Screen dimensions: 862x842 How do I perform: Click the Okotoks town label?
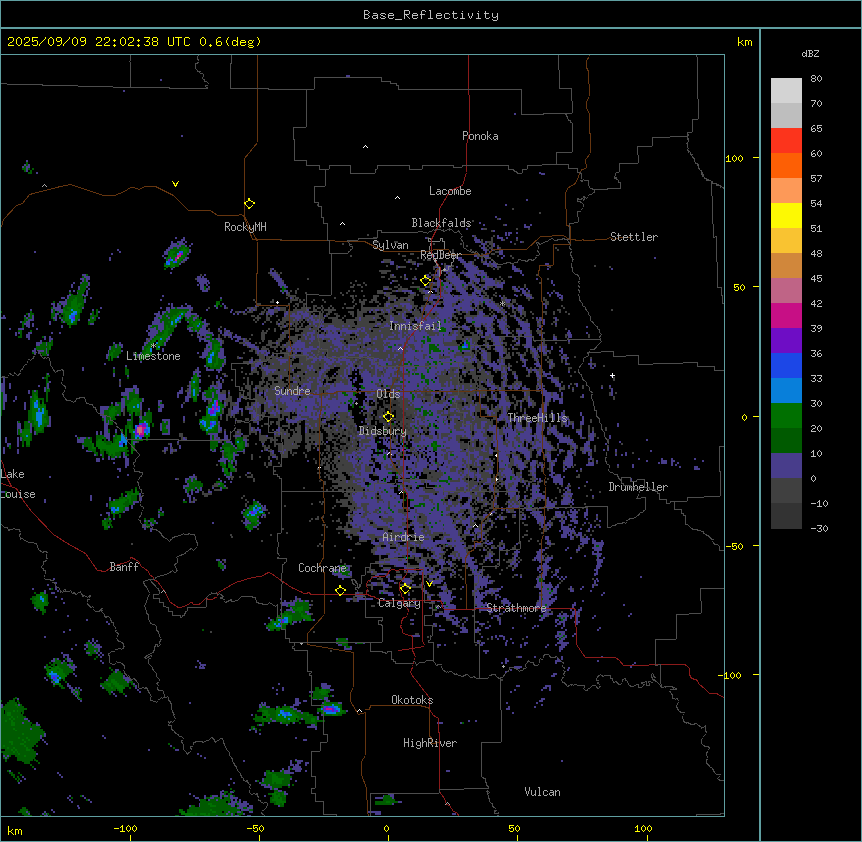(412, 700)
